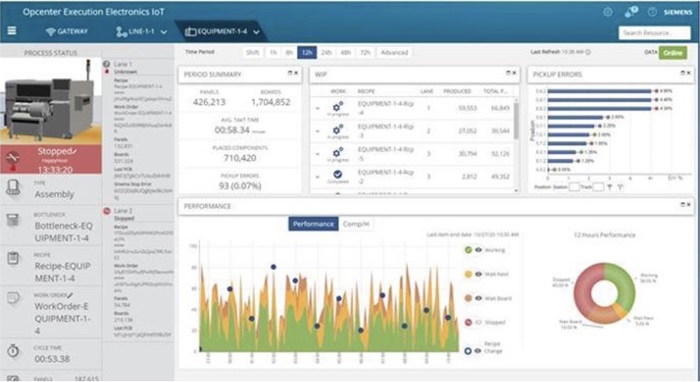
Task: Select the Shift time period
Action: [x=252, y=52]
